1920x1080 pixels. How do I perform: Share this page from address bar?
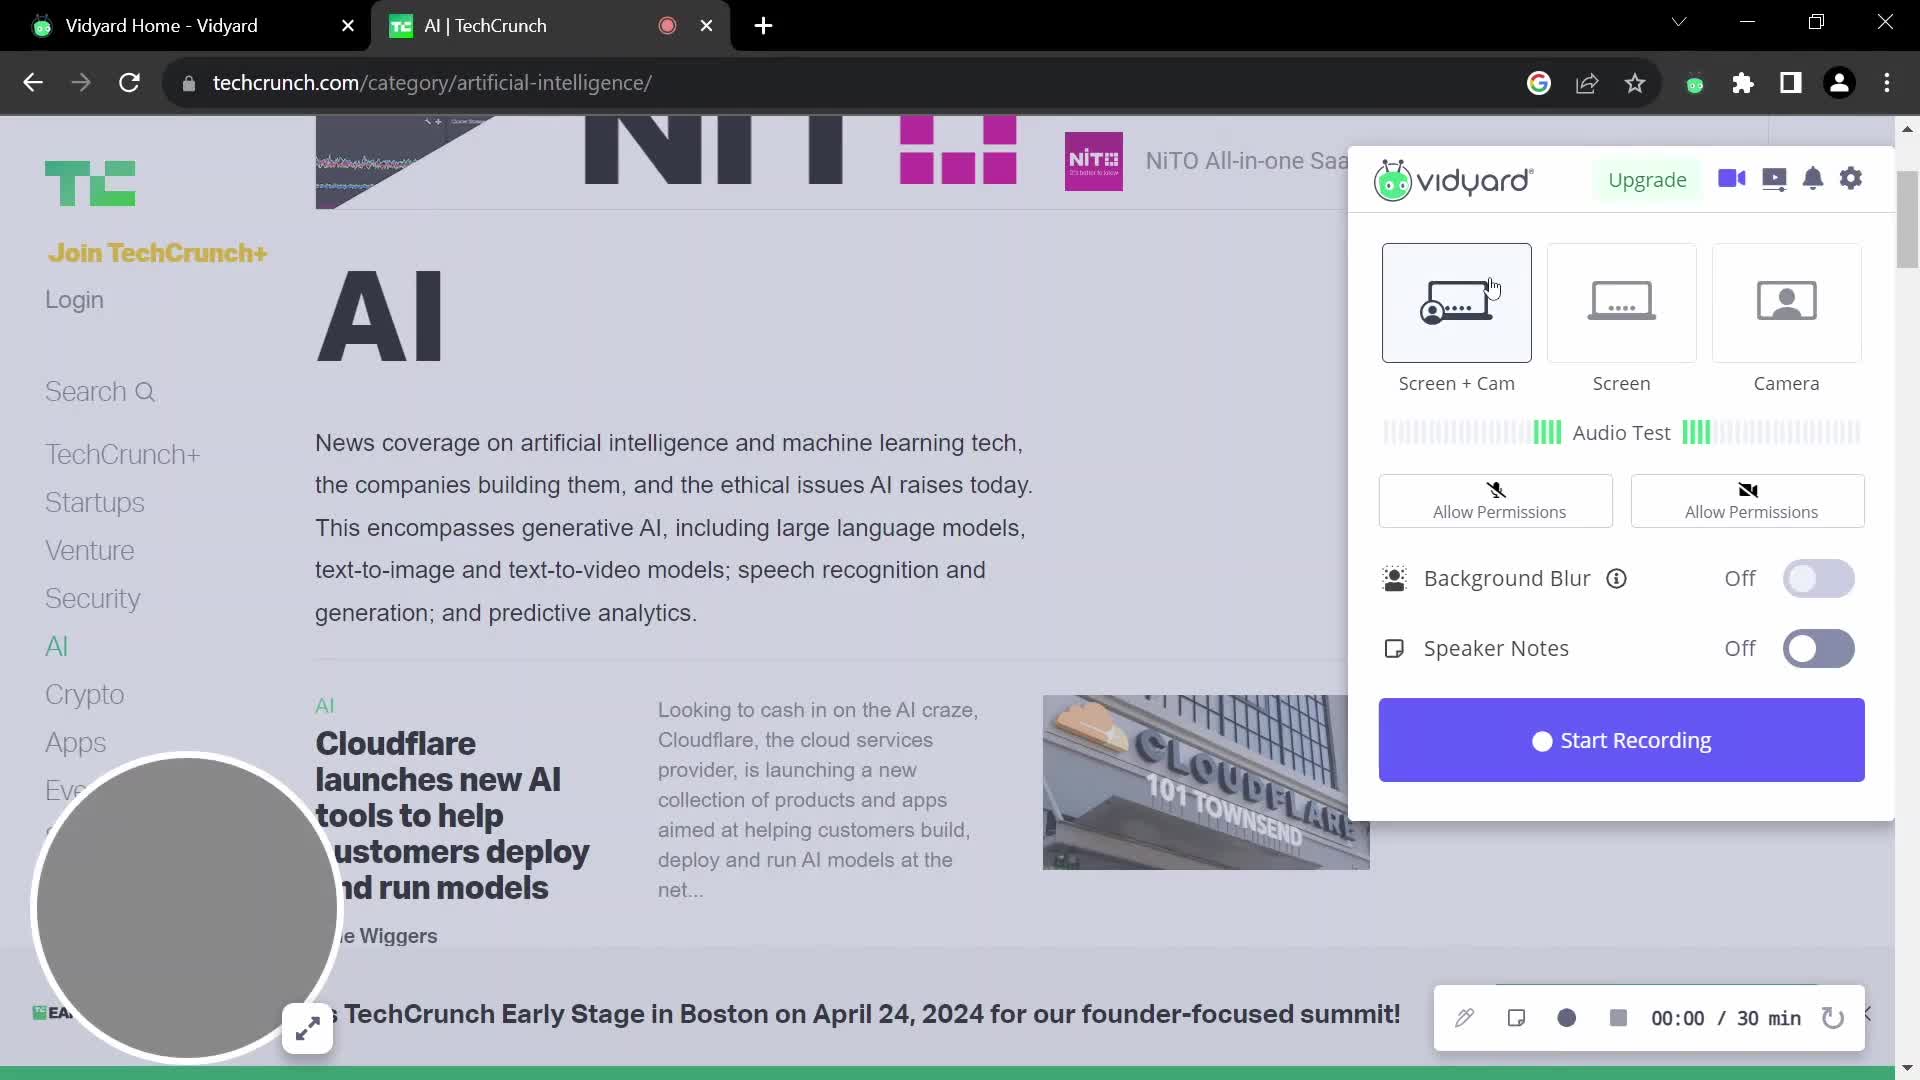pos(1587,83)
